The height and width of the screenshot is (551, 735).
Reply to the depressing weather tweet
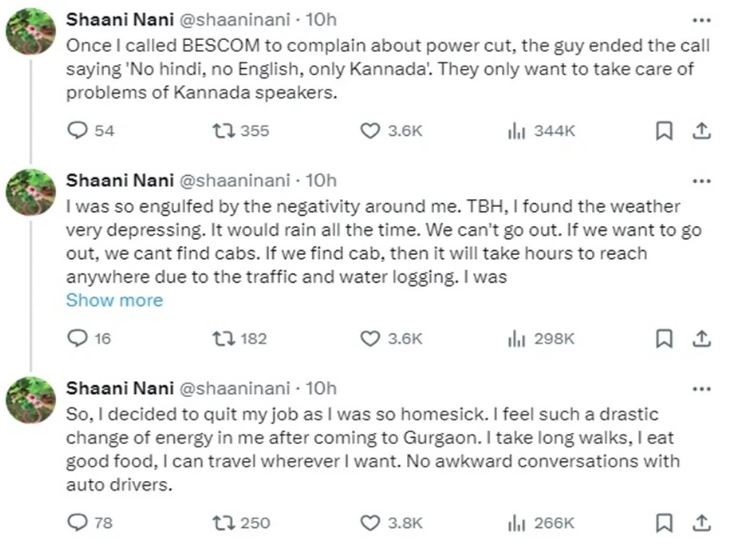click(x=76, y=338)
